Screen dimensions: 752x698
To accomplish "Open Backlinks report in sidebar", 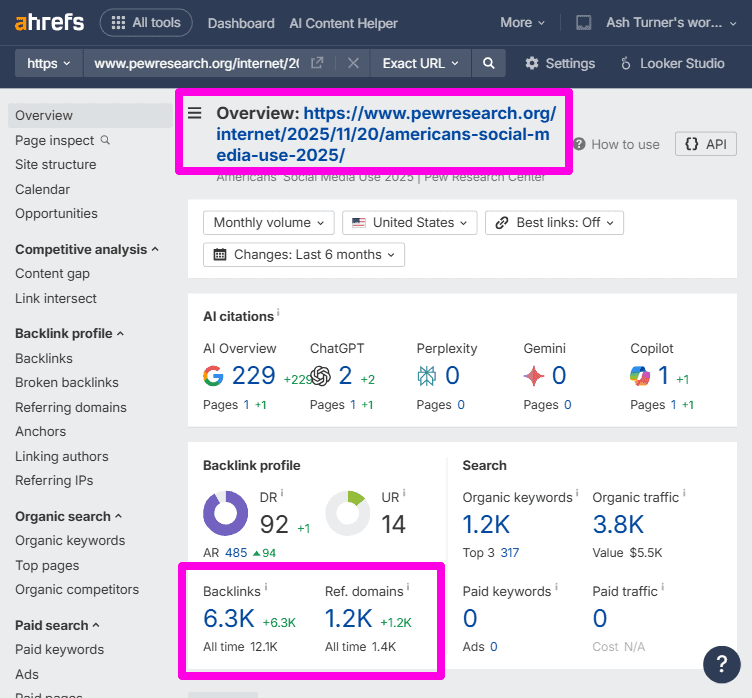I will tap(44, 358).
